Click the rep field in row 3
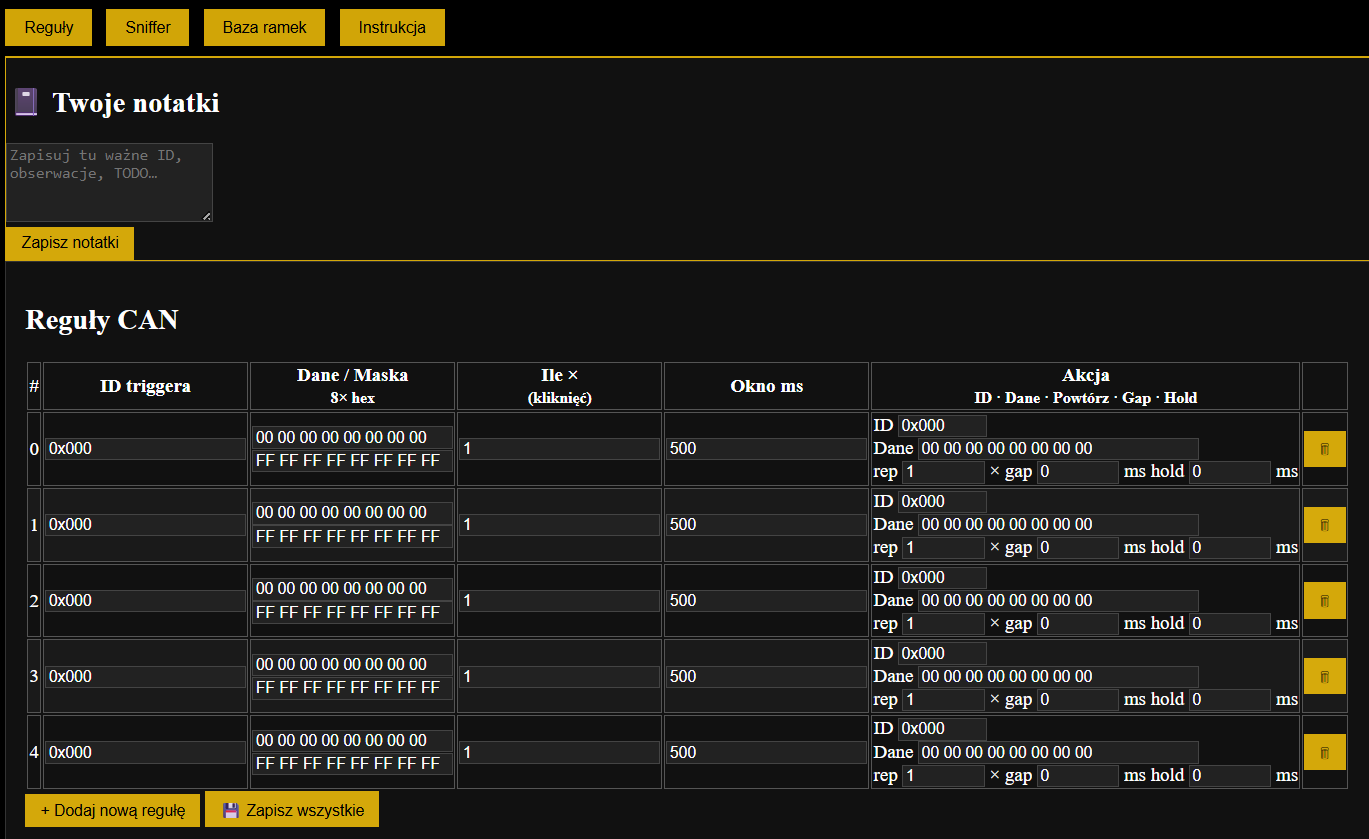 pyautogui.click(x=943, y=700)
